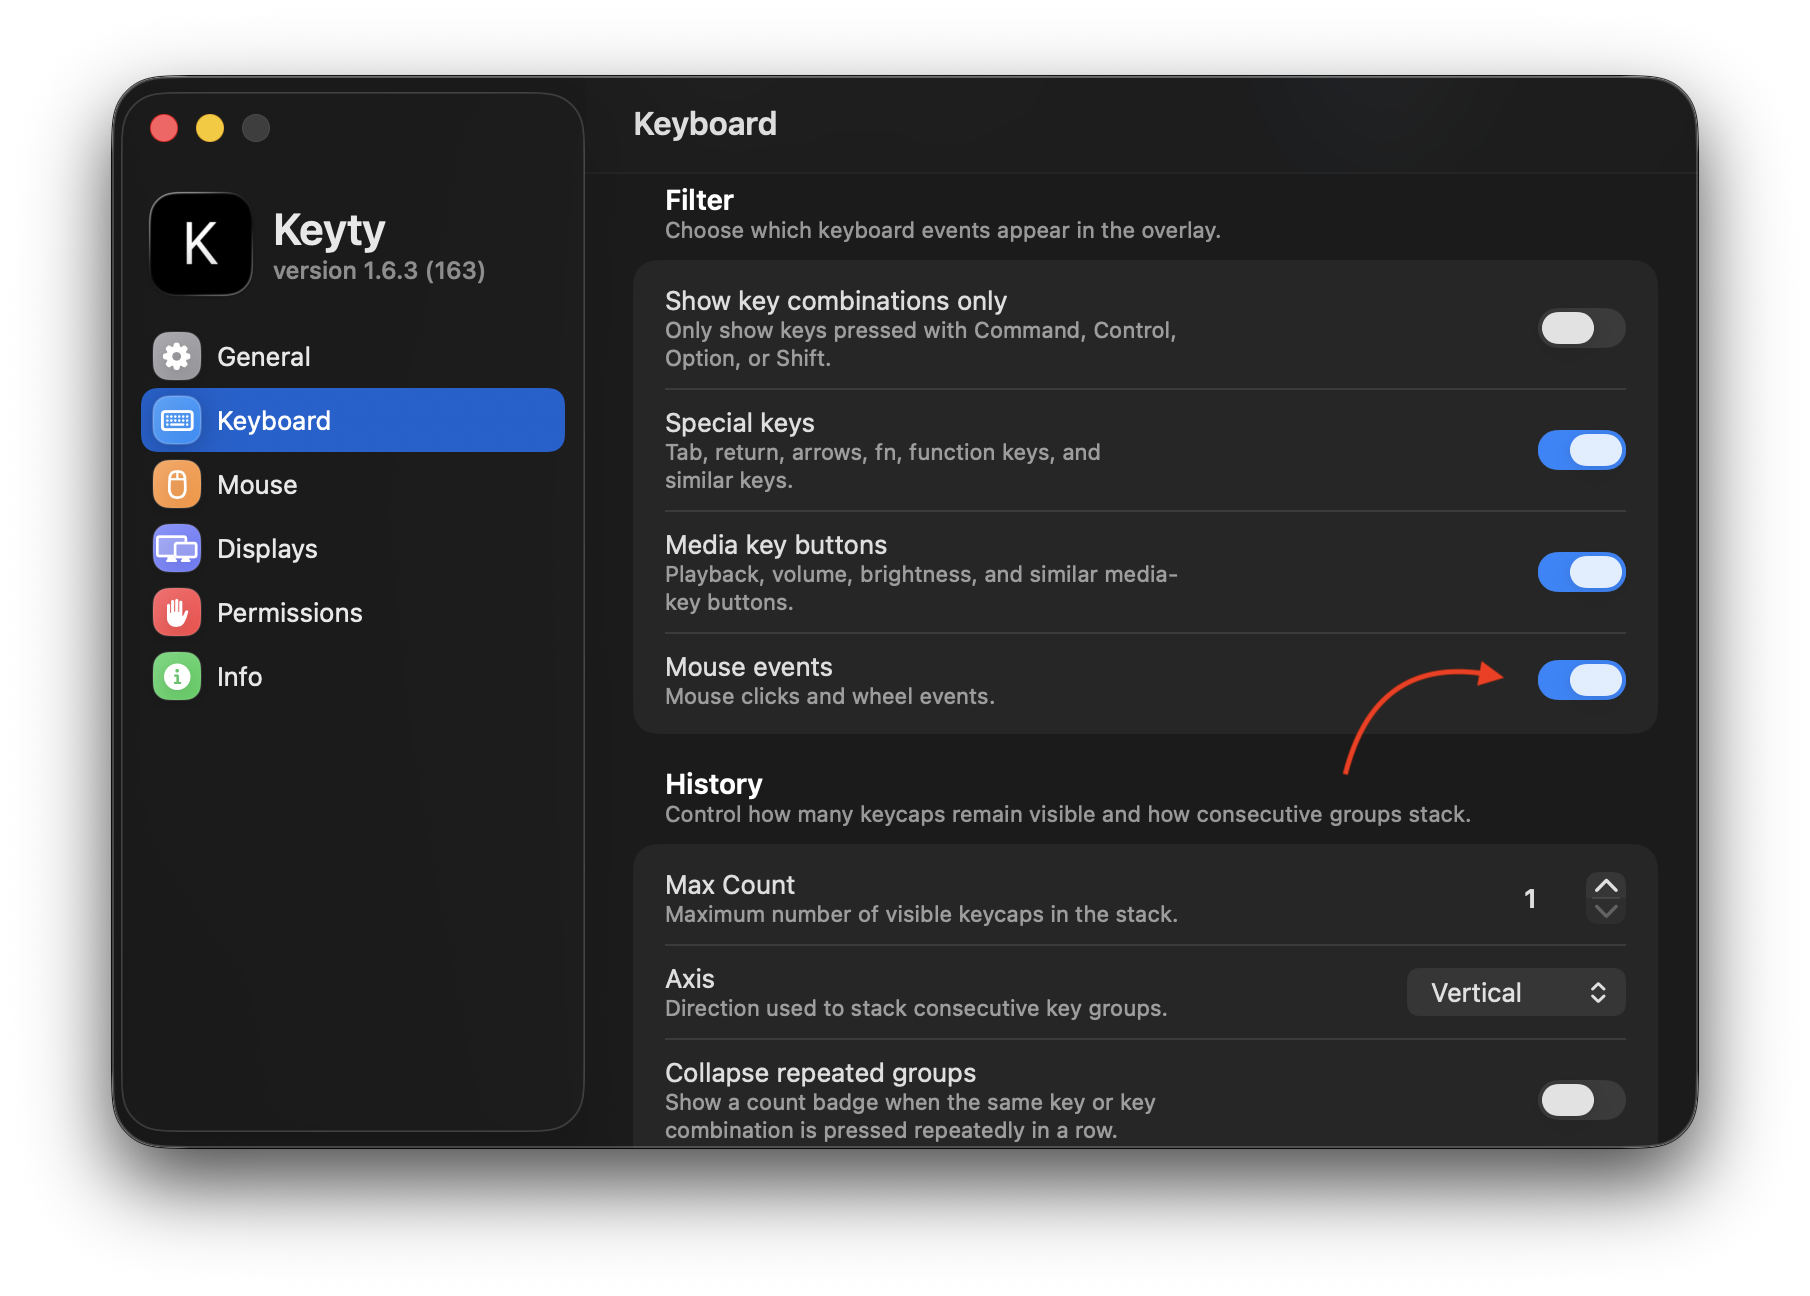Click the Keyty app name

[329, 231]
